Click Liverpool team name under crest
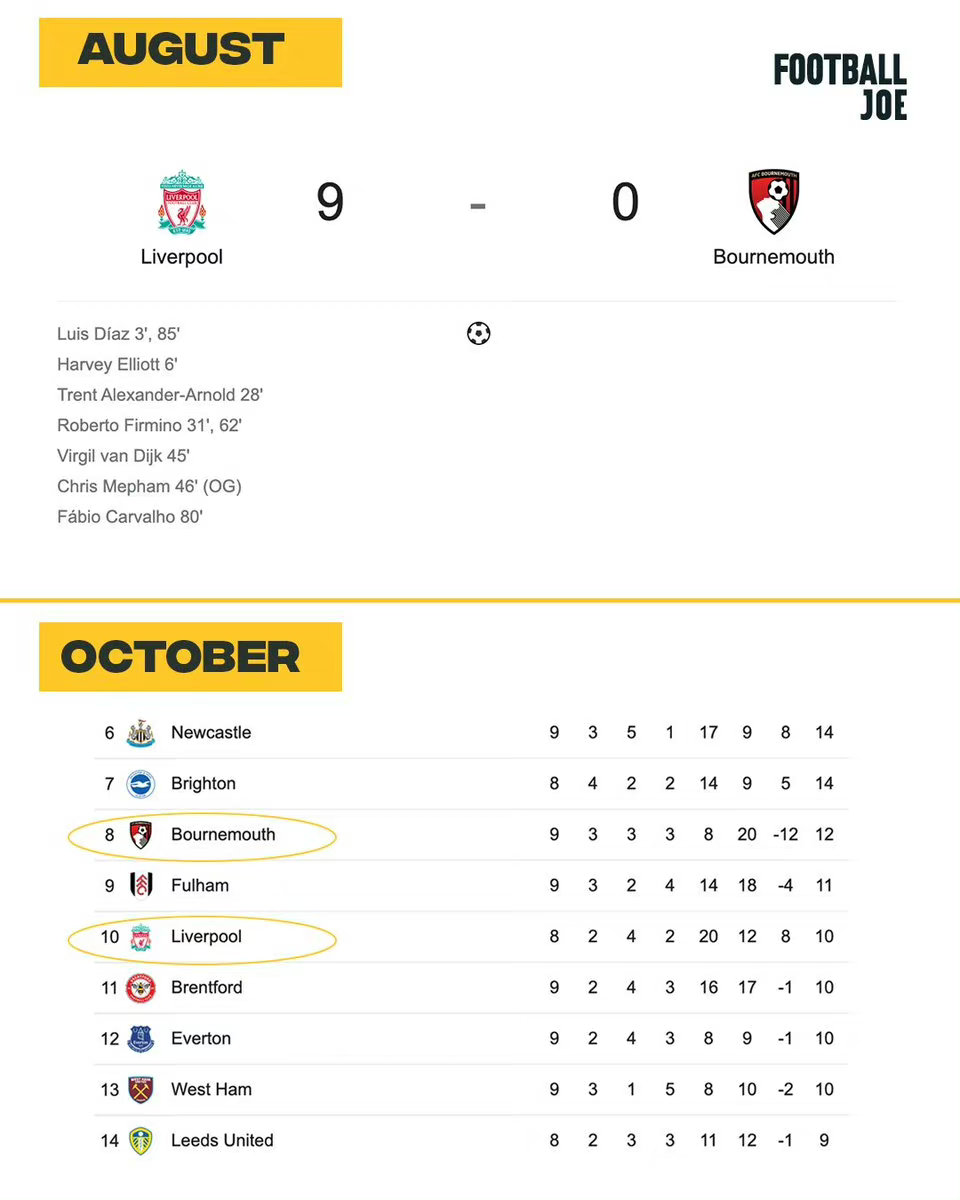 point(181,257)
